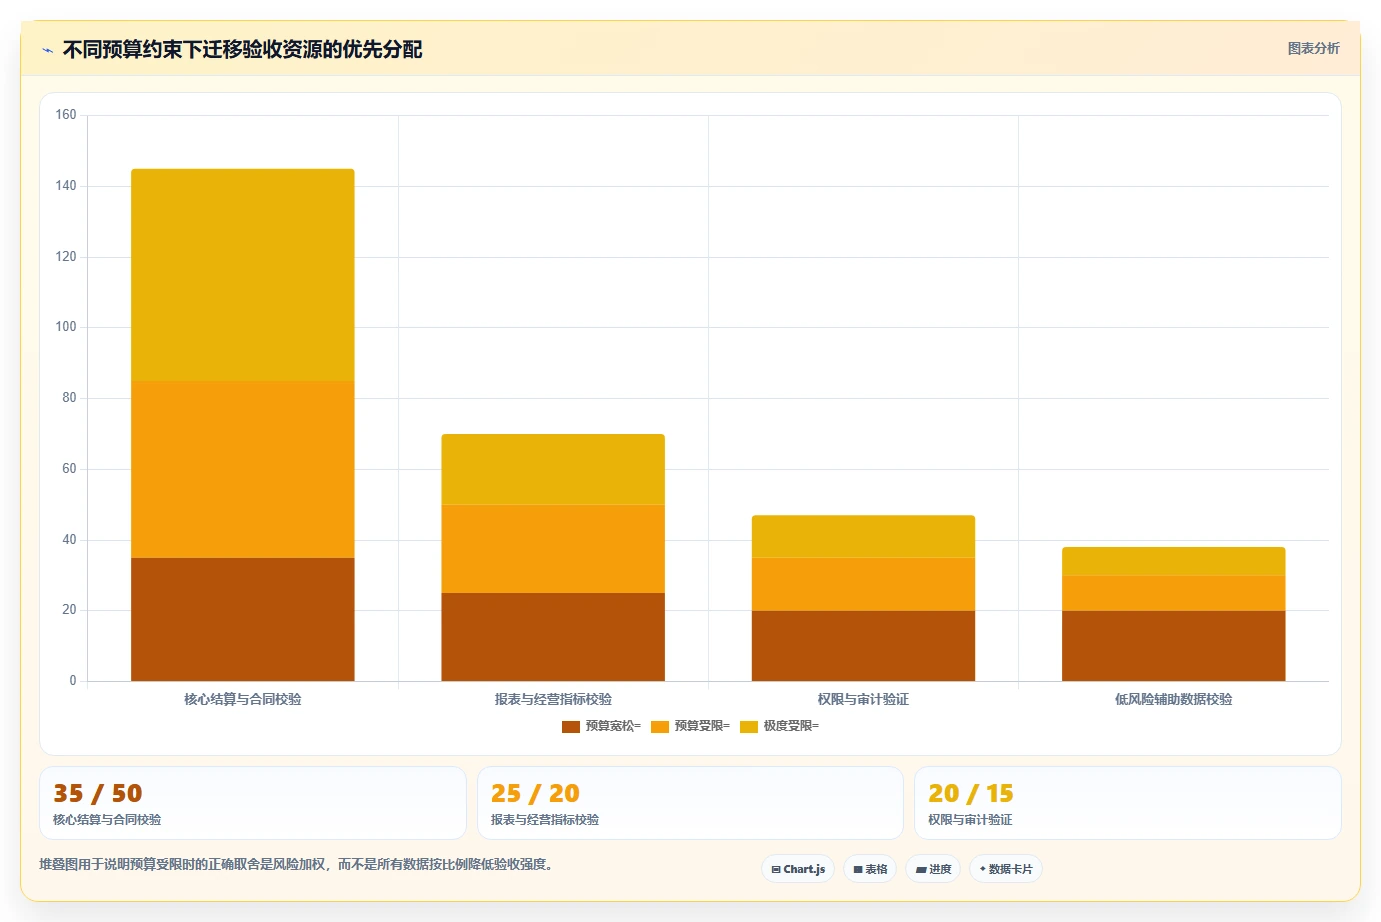1381x922 pixels.
Task: Click the 预算宽松 segment of 报表与经营指标校验 bar
Action: 553,637
